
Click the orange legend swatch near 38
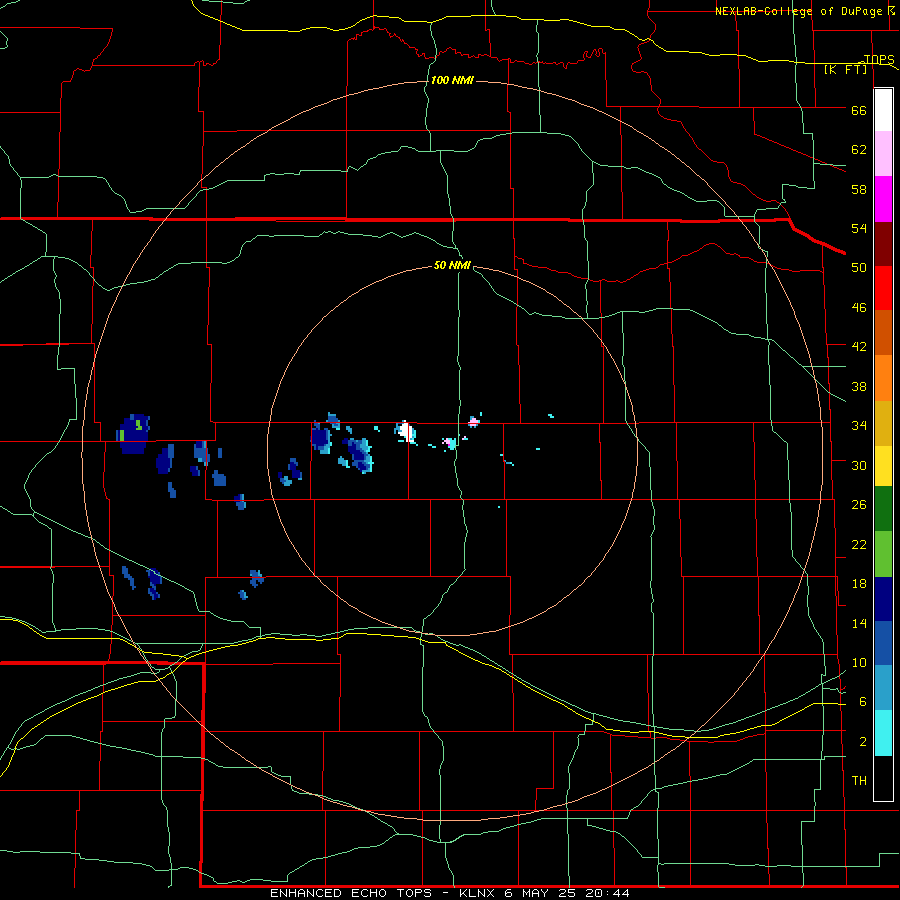coord(883,378)
